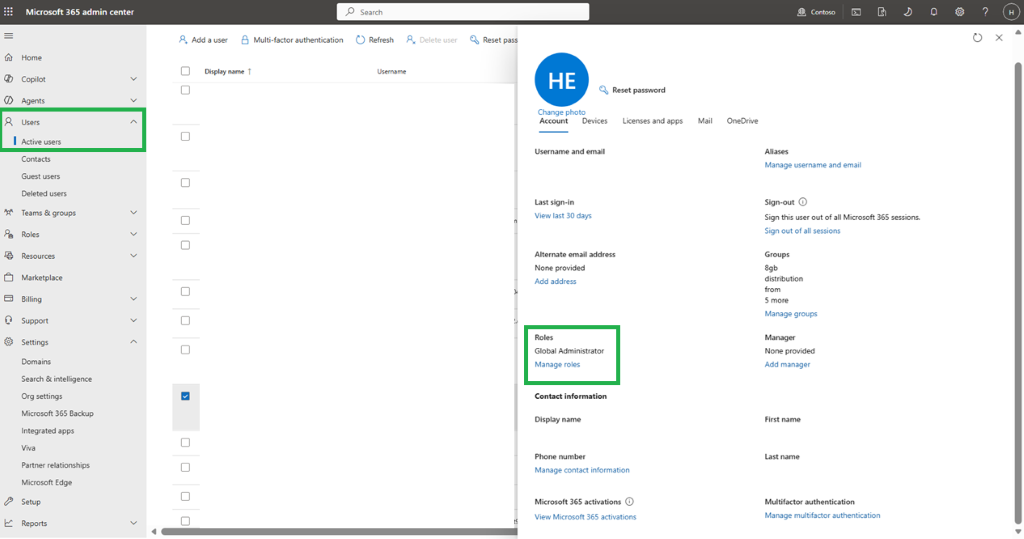The image size is (1024, 539).
Task: Click the Search input field
Action: (463, 12)
